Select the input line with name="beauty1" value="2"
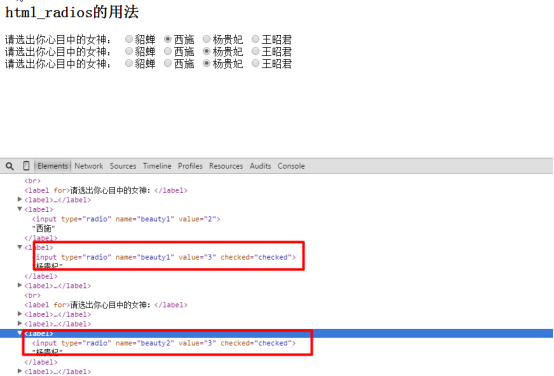554x376 pixels. [x=126, y=219]
